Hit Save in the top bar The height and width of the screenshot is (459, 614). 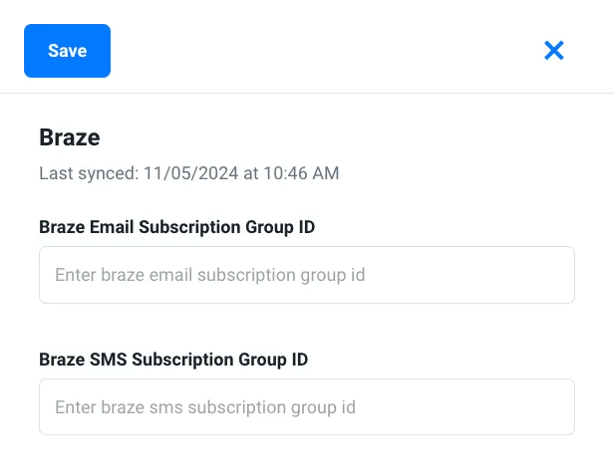67,51
